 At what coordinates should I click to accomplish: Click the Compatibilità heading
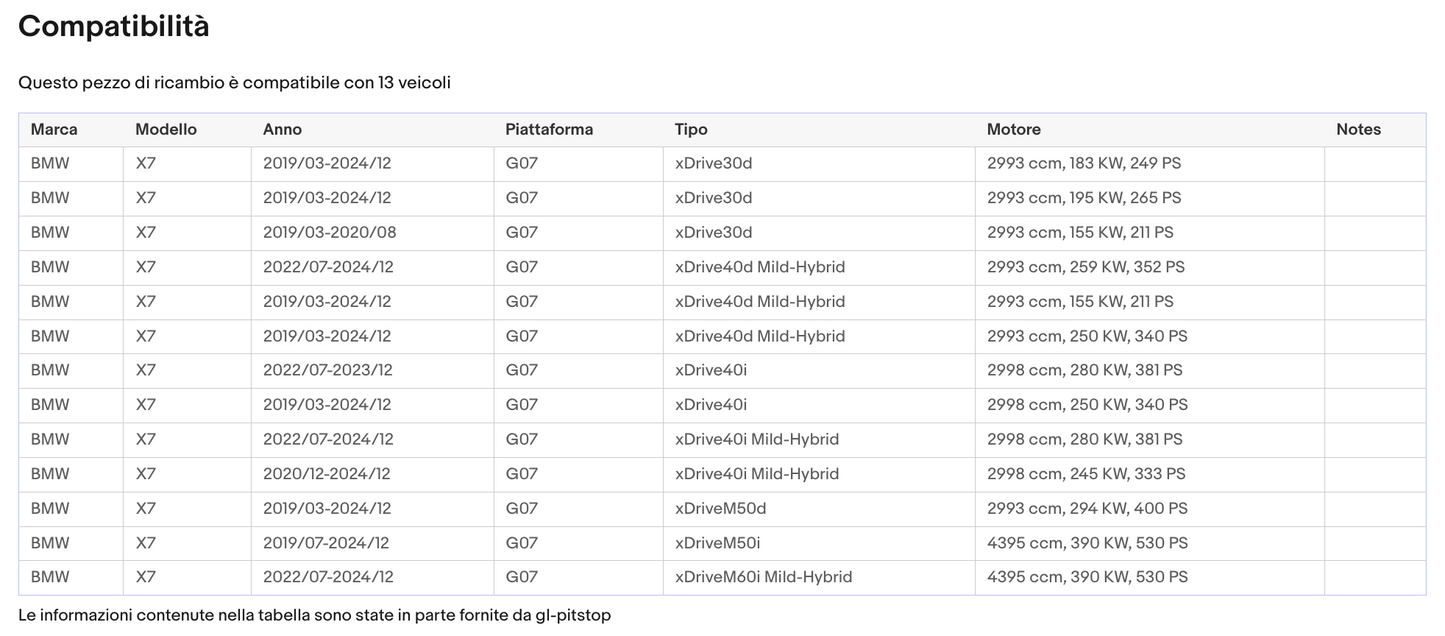(x=113, y=26)
